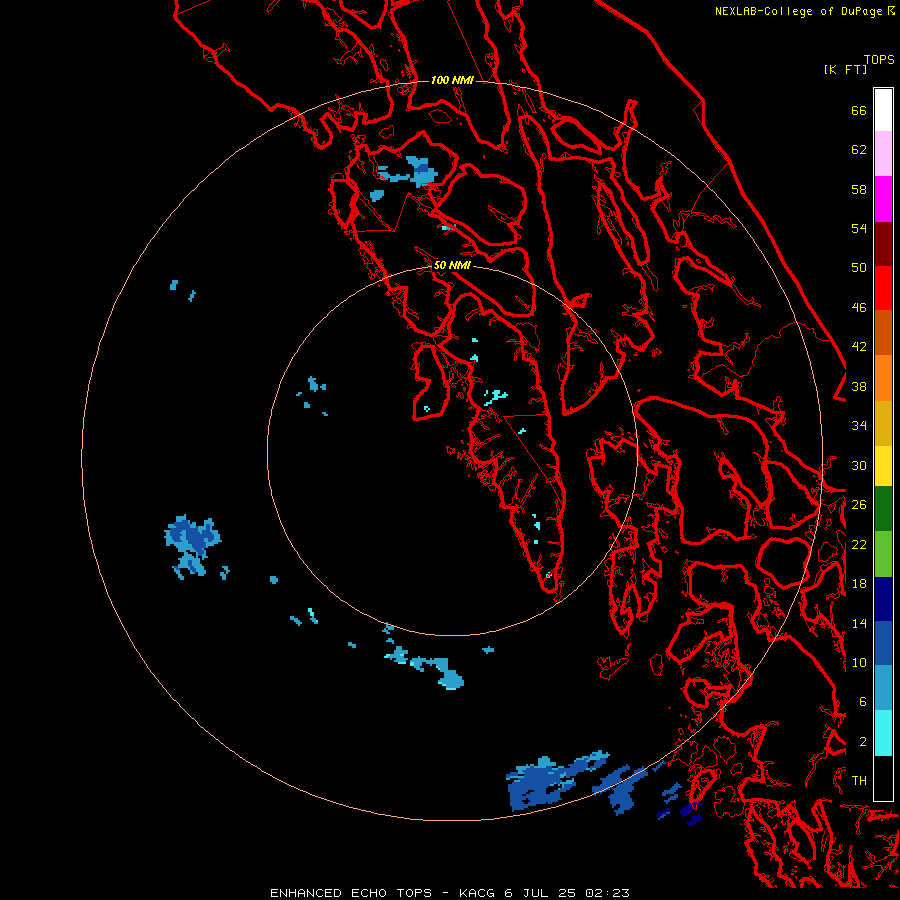Click the legend value 26

[859, 505]
